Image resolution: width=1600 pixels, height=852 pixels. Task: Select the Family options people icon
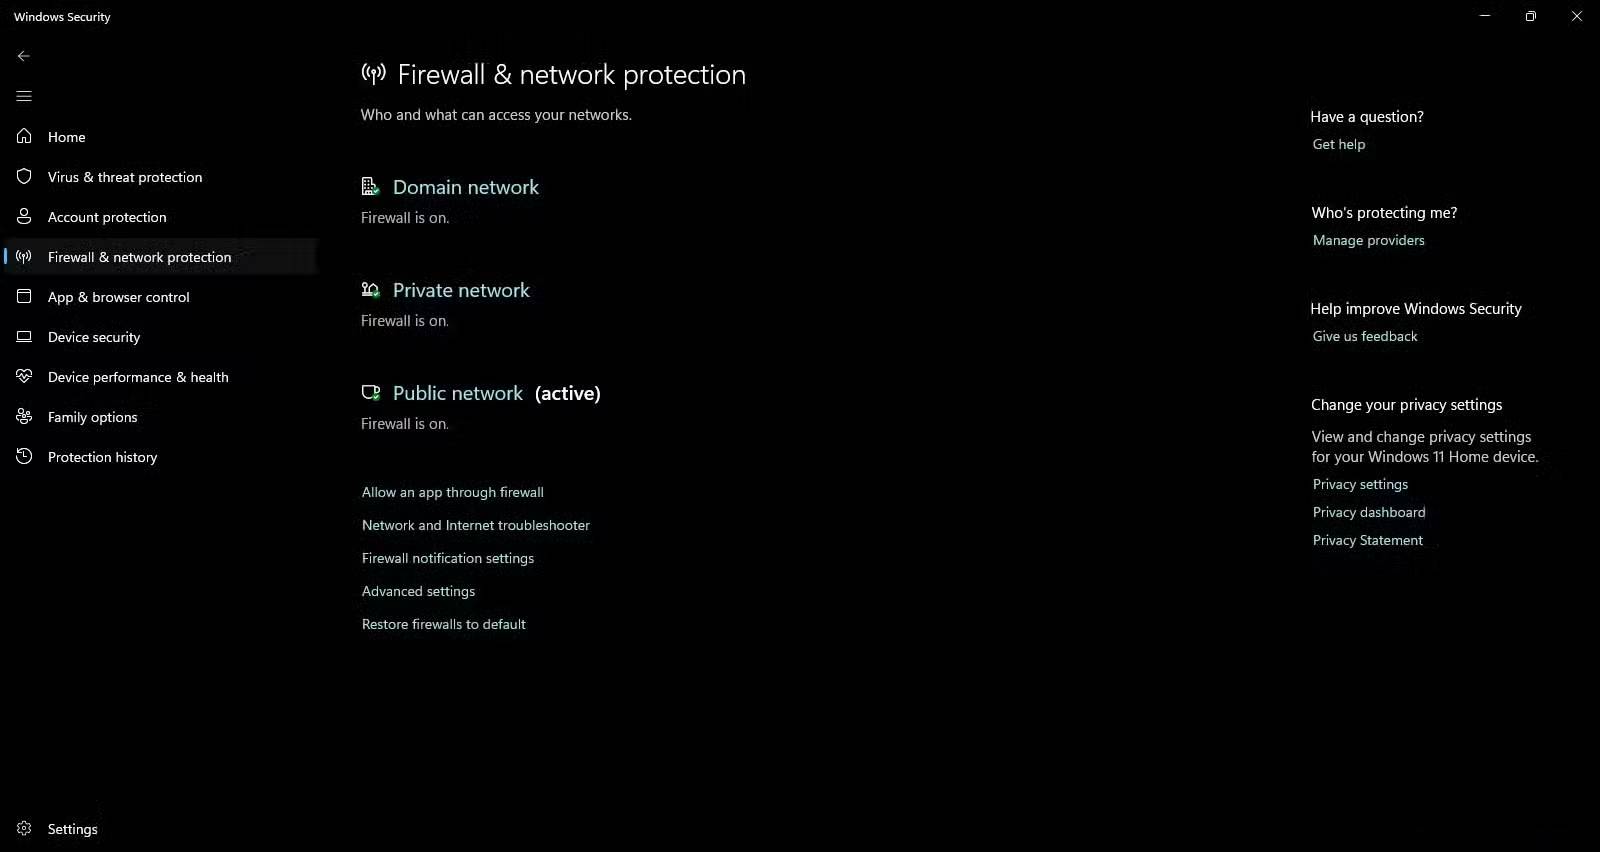click(x=24, y=417)
